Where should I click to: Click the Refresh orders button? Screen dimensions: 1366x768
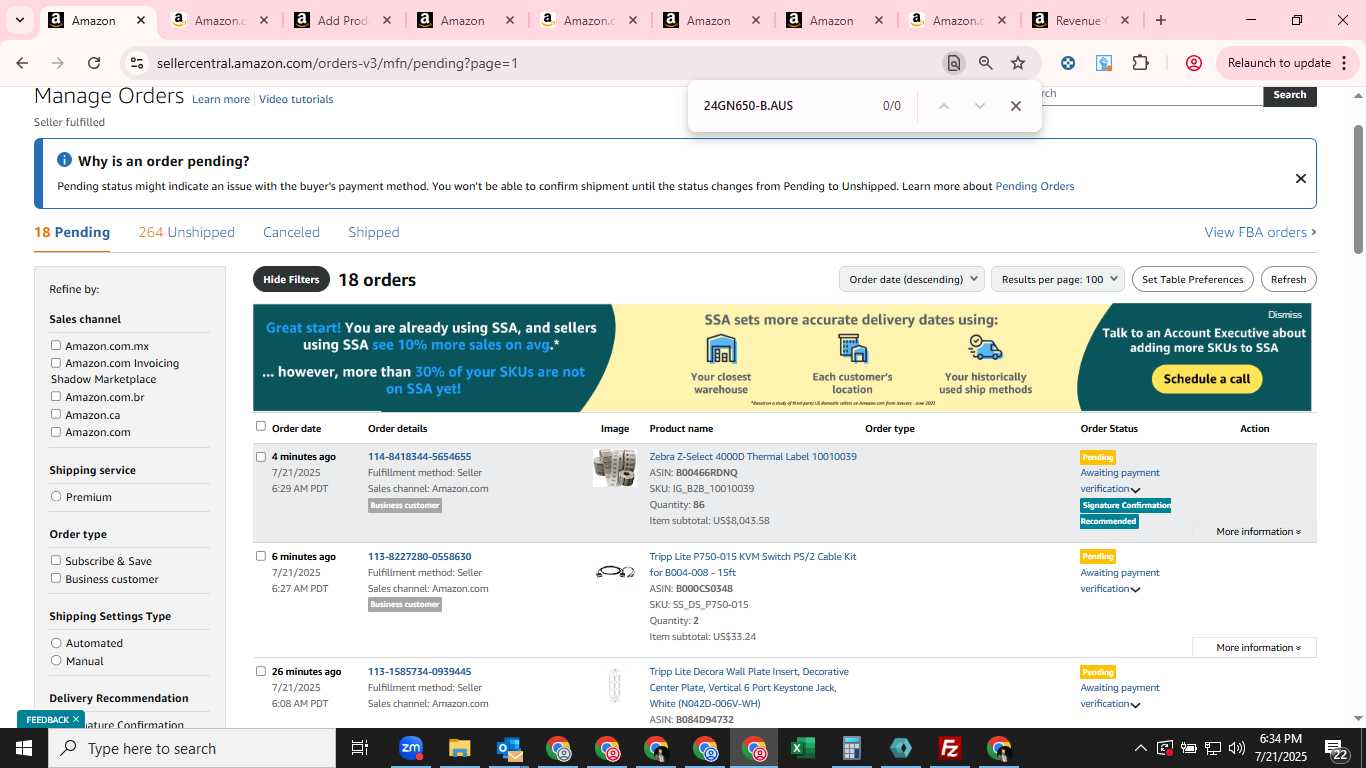(x=1288, y=279)
